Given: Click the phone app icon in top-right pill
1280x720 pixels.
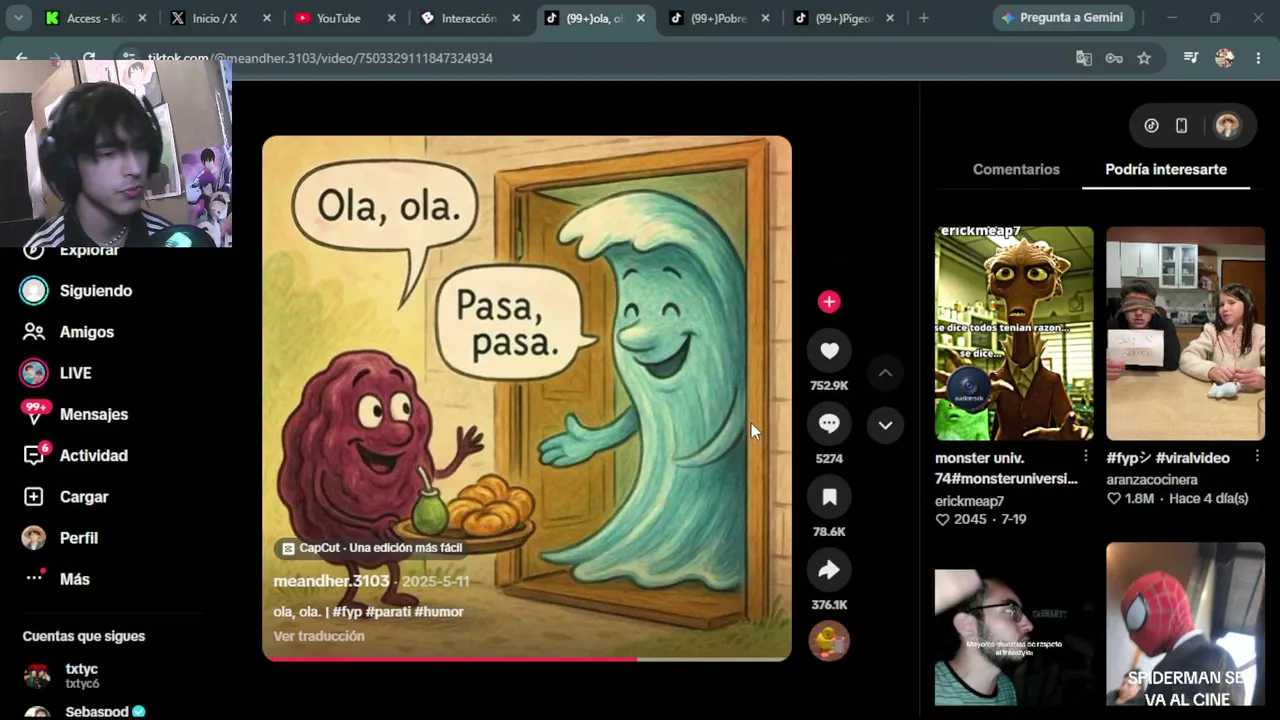Looking at the screenshot, I should click(1181, 126).
